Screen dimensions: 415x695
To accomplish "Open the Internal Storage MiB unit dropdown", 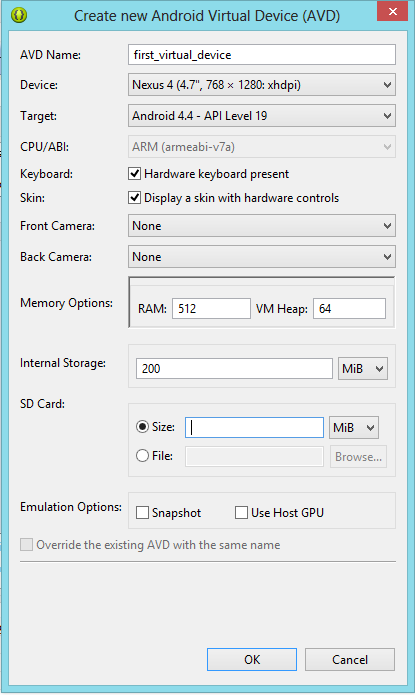I will (x=363, y=368).
